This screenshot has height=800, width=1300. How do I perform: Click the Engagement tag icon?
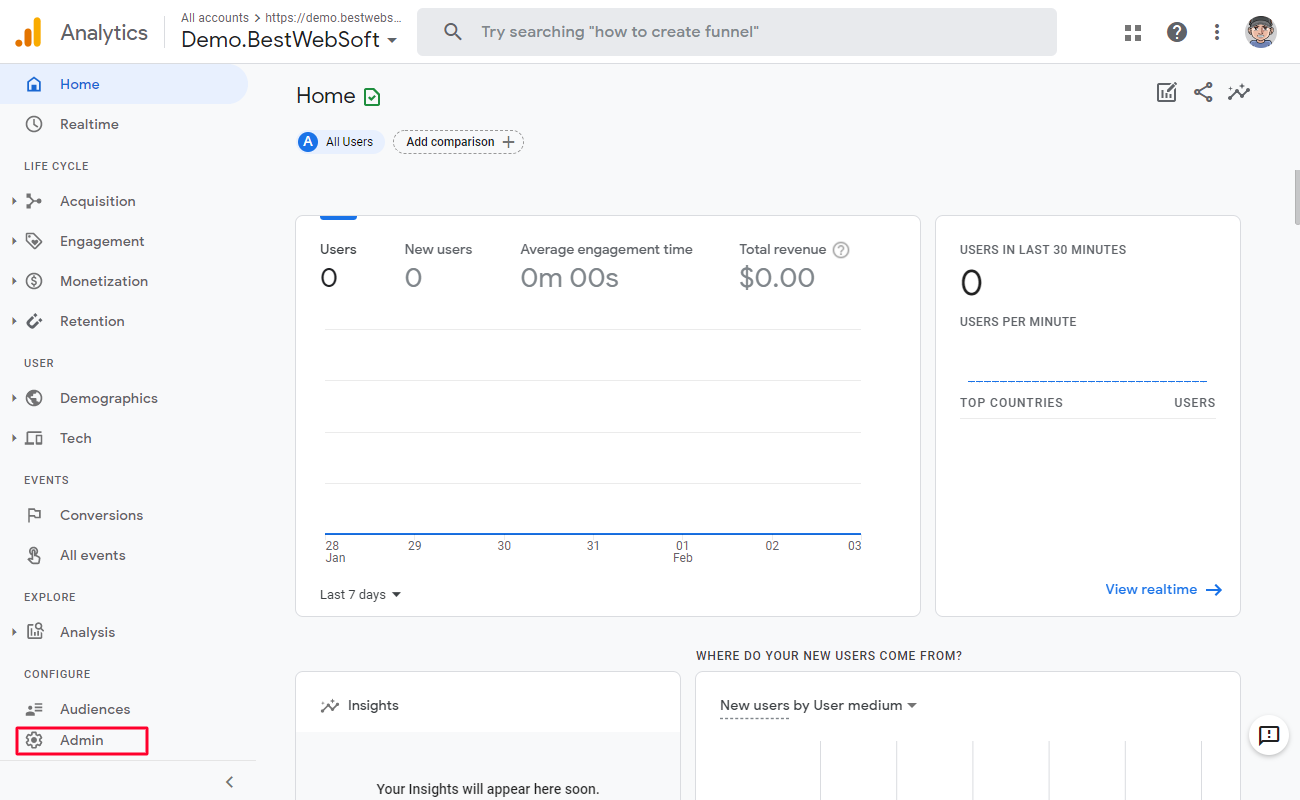click(34, 241)
